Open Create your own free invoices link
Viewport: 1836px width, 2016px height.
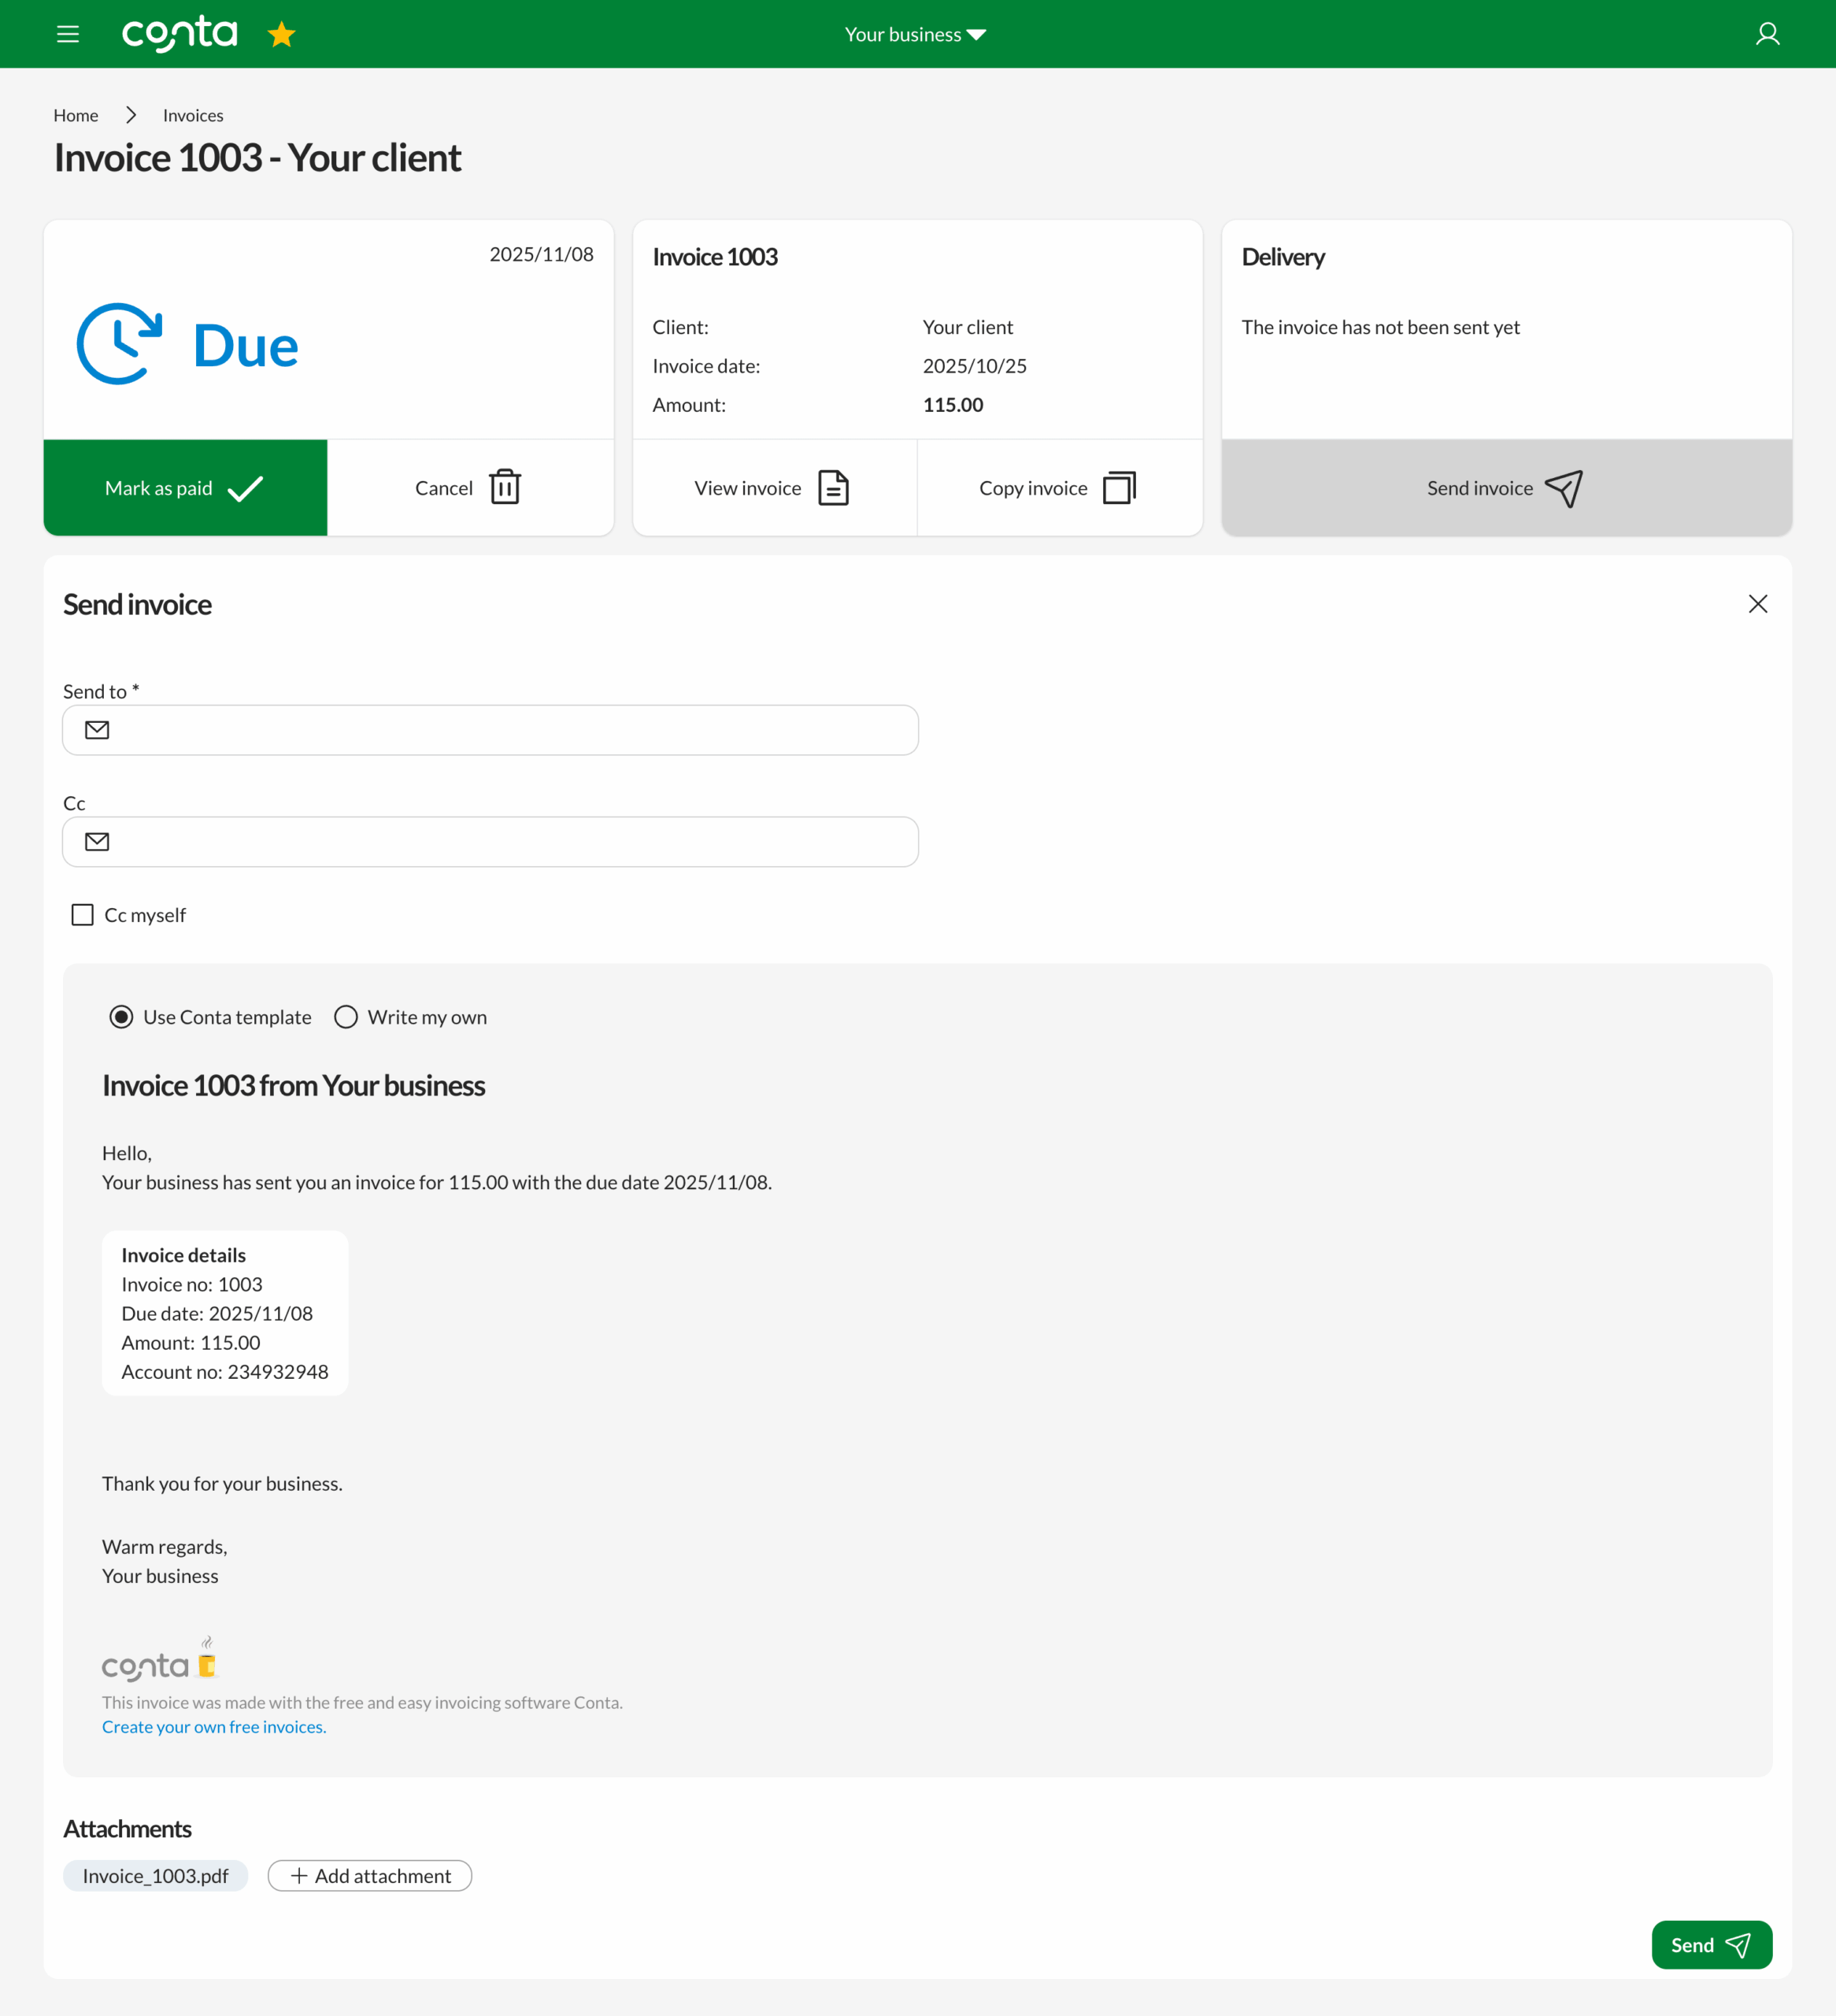click(214, 1727)
